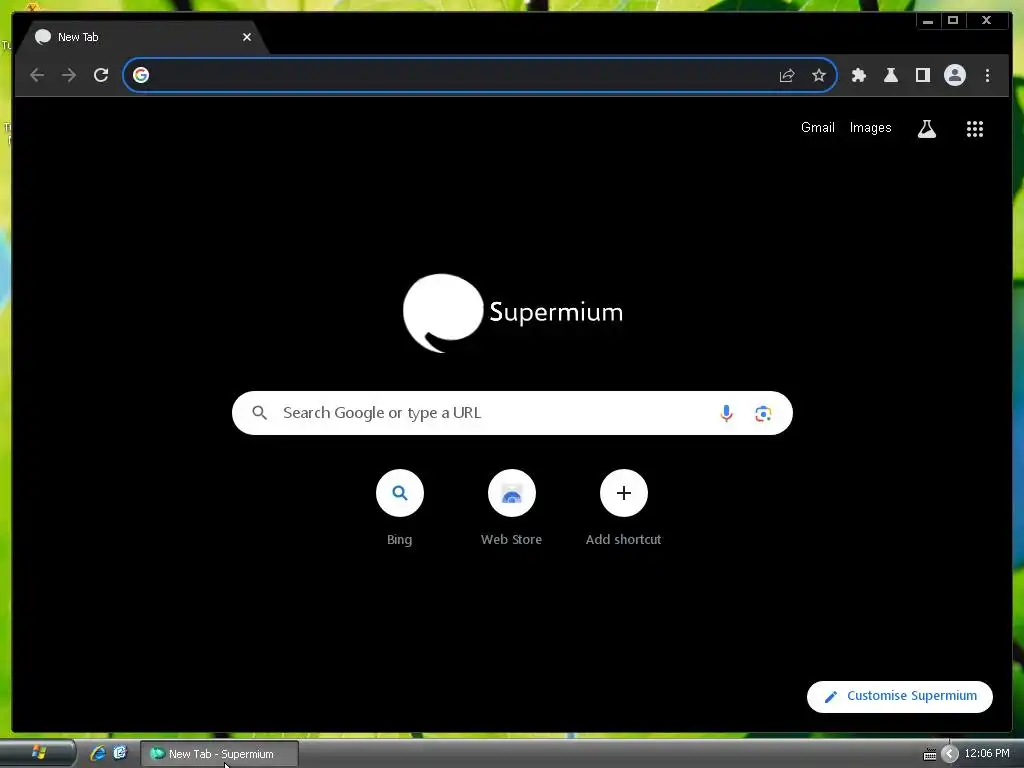Expand hidden system tray icons
Screen dimensions: 1024x768
[950, 754]
